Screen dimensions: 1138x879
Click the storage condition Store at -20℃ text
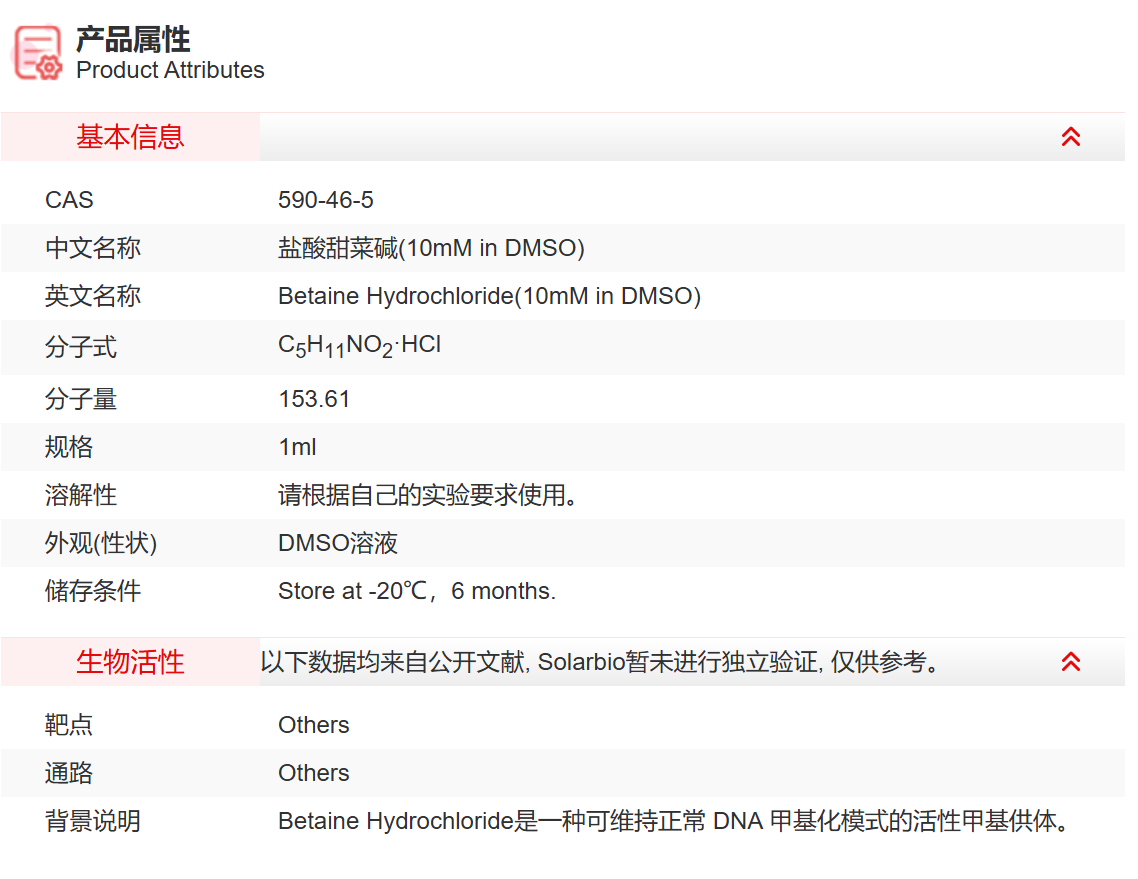416,591
